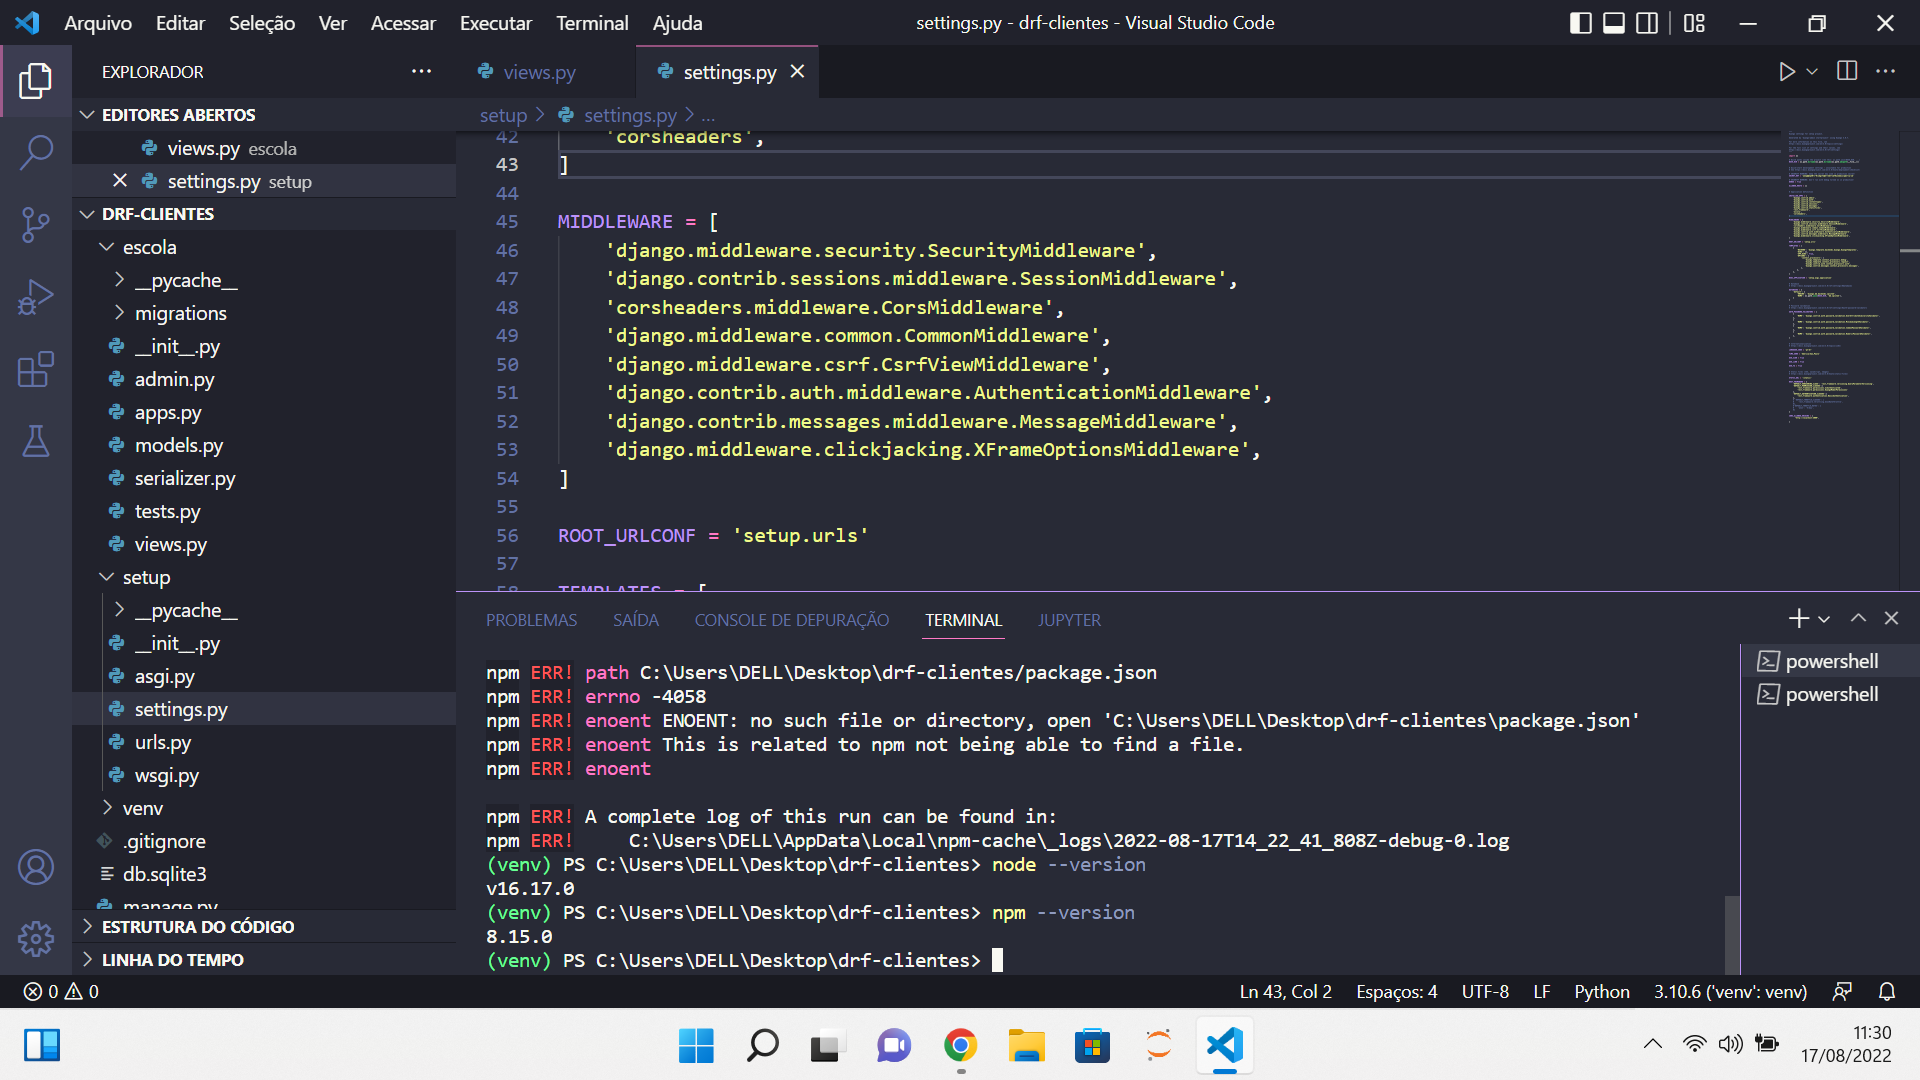Click setup in the breadcrumb path
The height and width of the screenshot is (1080, 1920).
(x=503, y=115)
